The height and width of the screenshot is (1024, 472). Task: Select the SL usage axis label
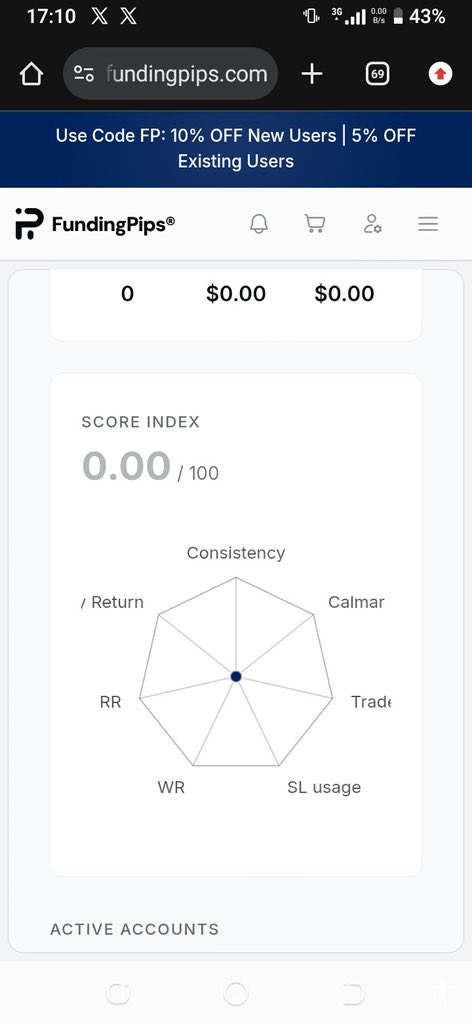[324, 788]
